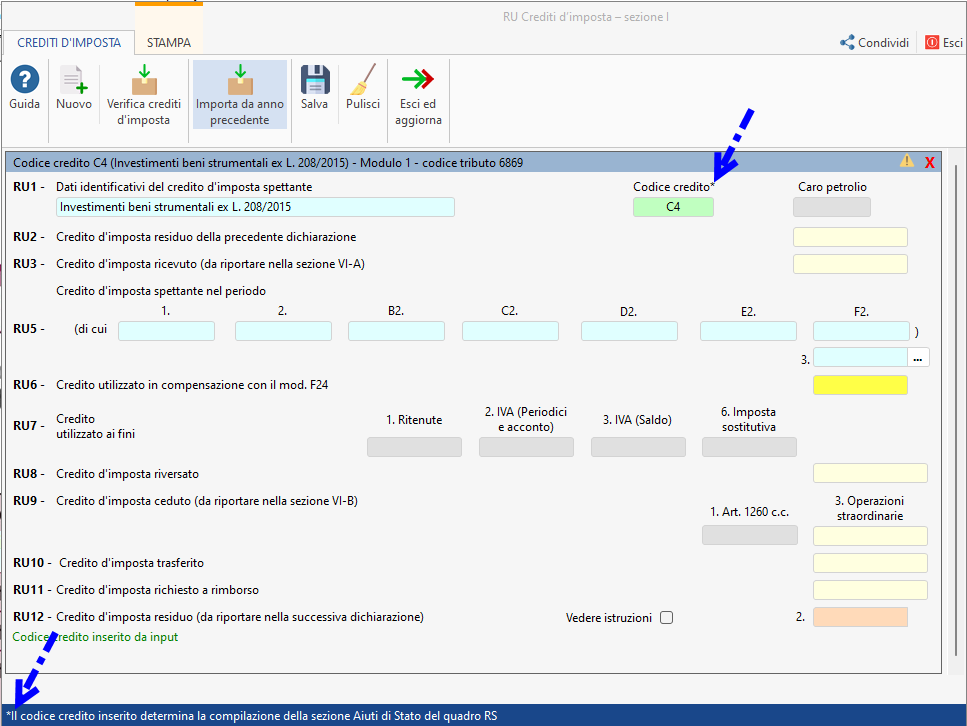Image resolution: width=967 pixels, height=726 pixels.
Task: Click the yellow warning triangle icon
Action: pos(906,161)
